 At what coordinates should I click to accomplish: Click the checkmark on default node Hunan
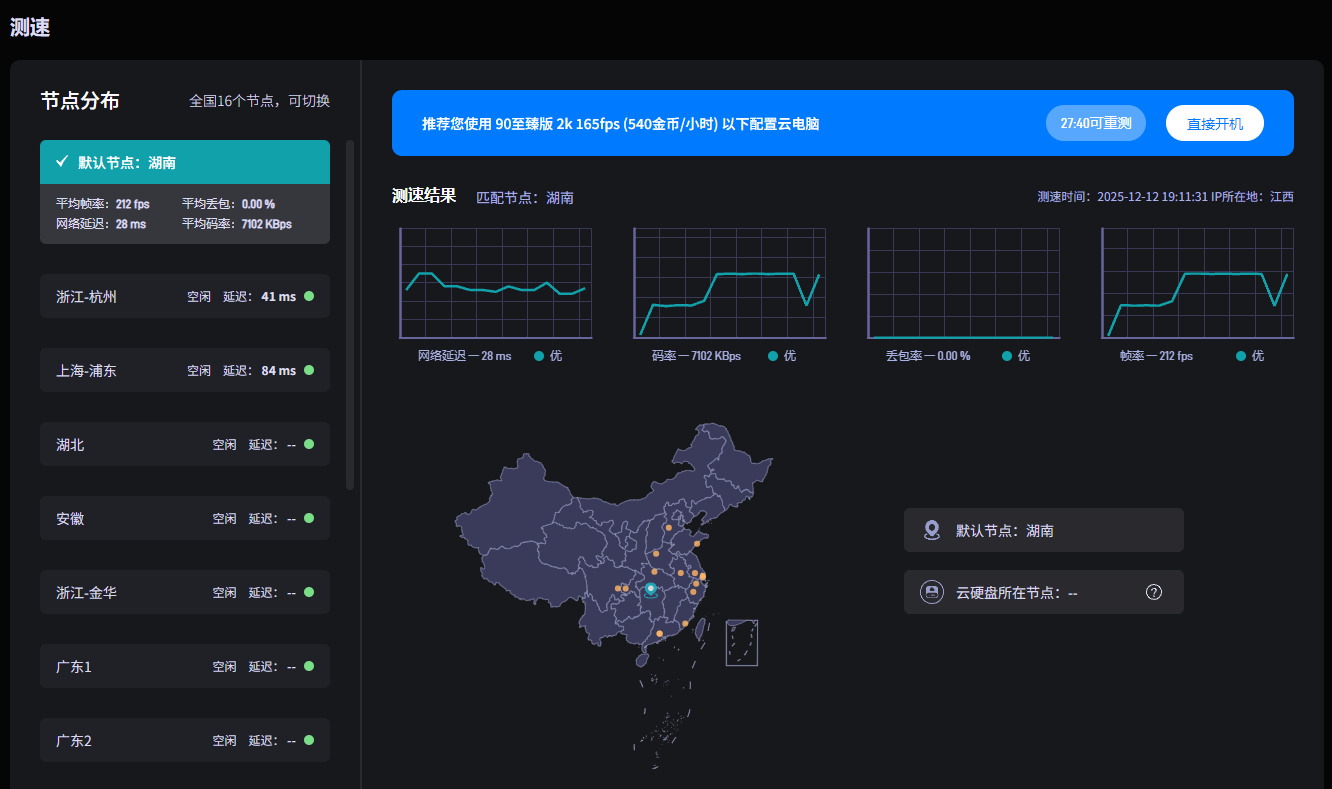coord(62,162)
